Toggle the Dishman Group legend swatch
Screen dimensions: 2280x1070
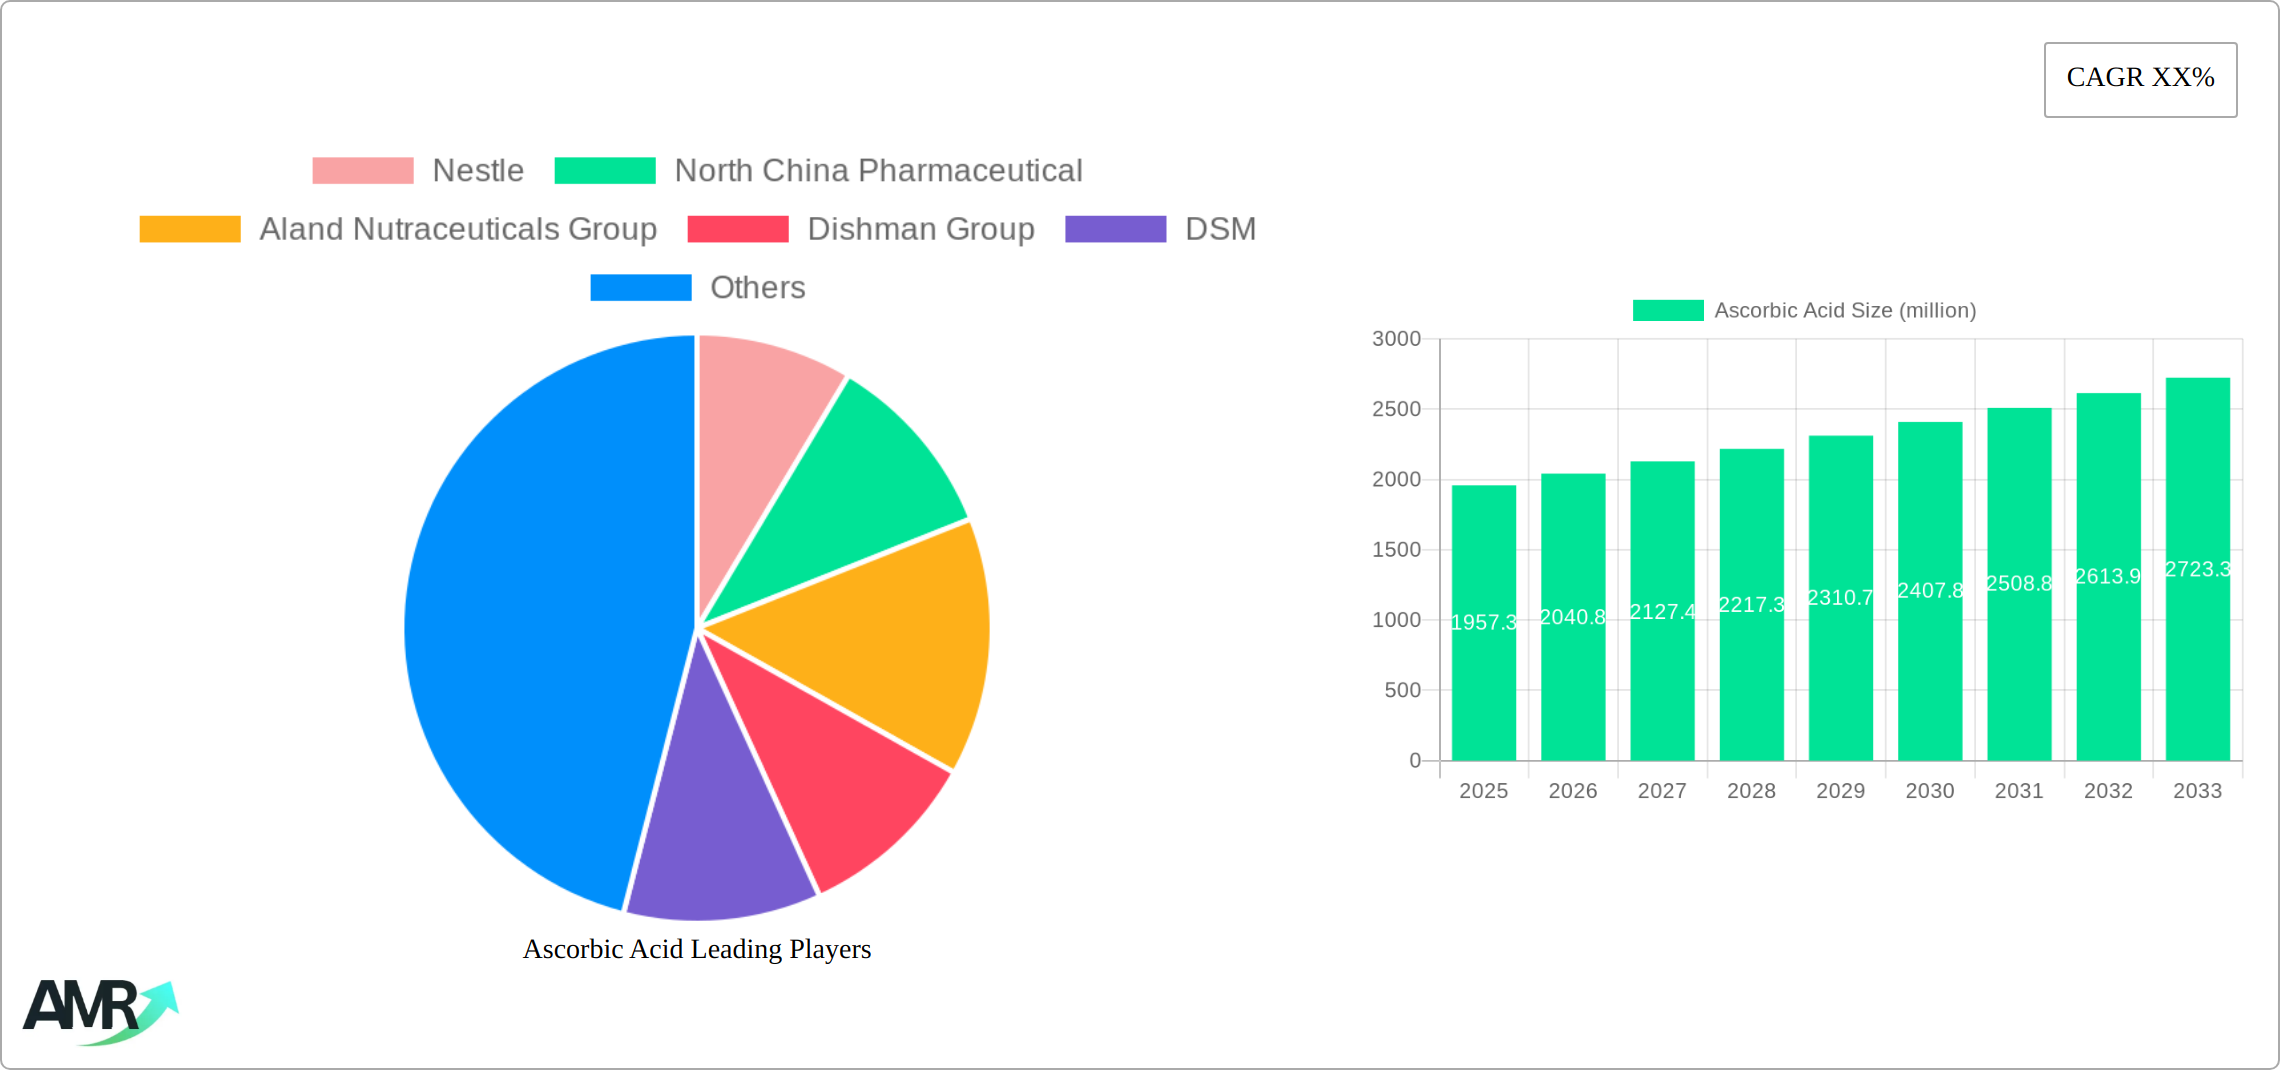738,229
